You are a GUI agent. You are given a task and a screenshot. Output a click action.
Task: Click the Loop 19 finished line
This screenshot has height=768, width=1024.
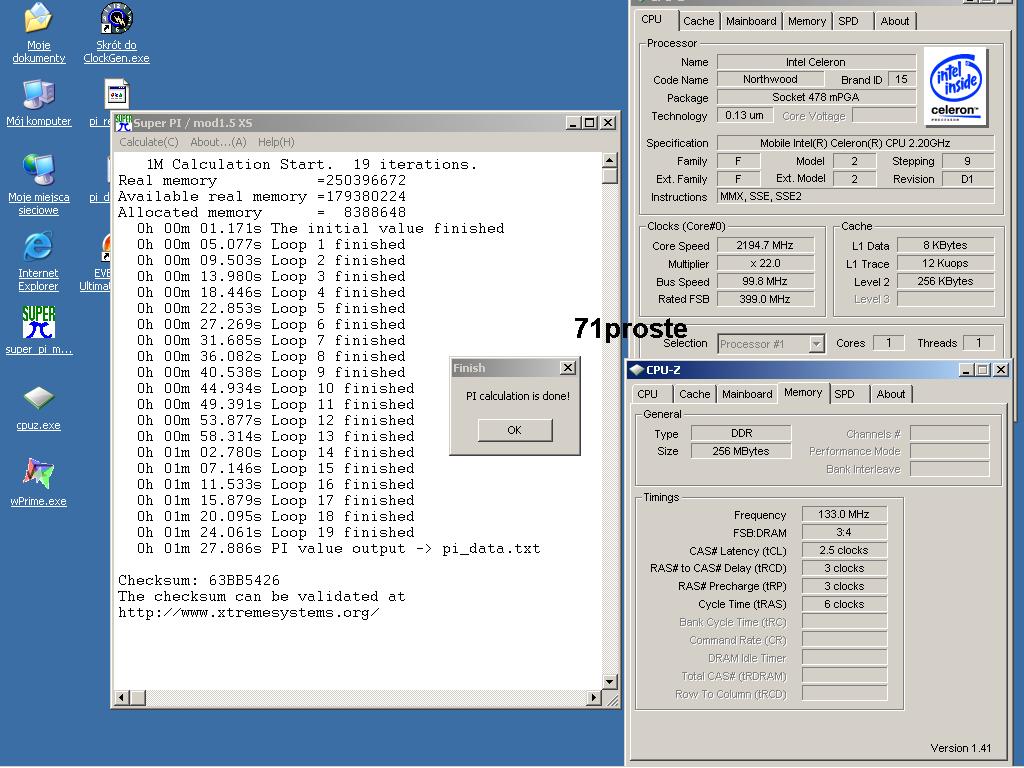coord(275,532)
